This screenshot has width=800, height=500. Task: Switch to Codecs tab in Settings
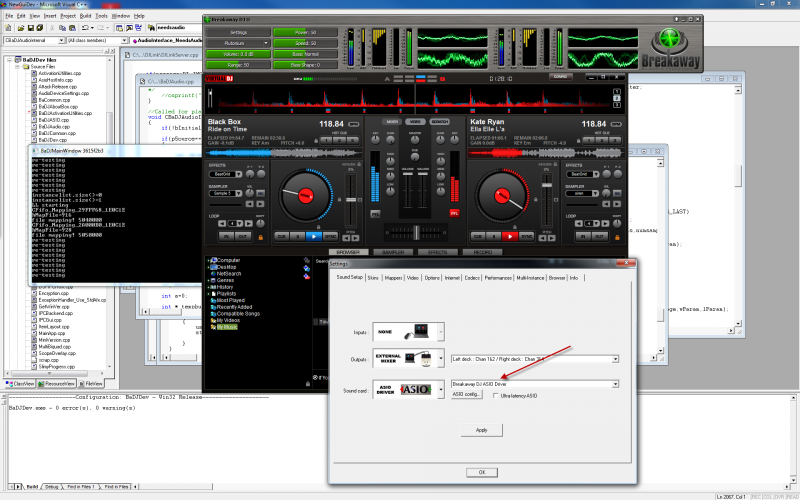tap(472, 278)
